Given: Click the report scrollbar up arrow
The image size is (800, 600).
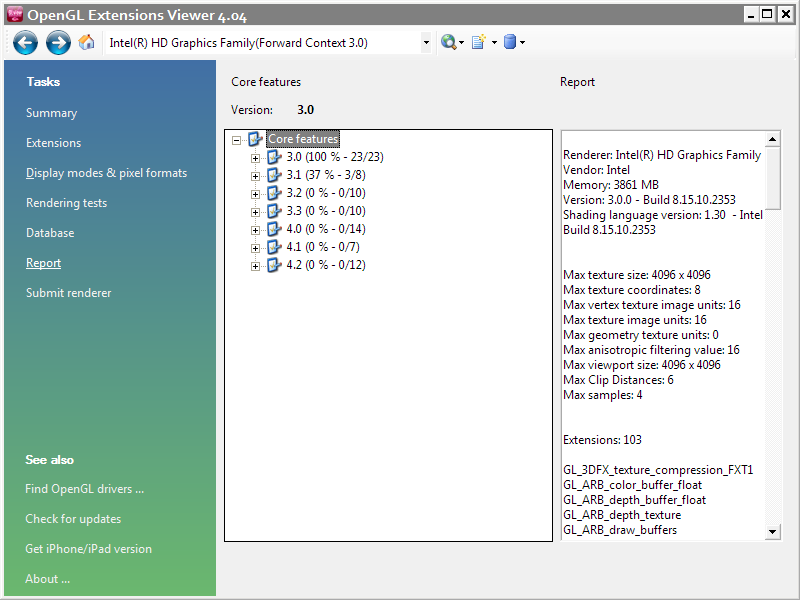Looking at the screenshot, I should point(772,139).
